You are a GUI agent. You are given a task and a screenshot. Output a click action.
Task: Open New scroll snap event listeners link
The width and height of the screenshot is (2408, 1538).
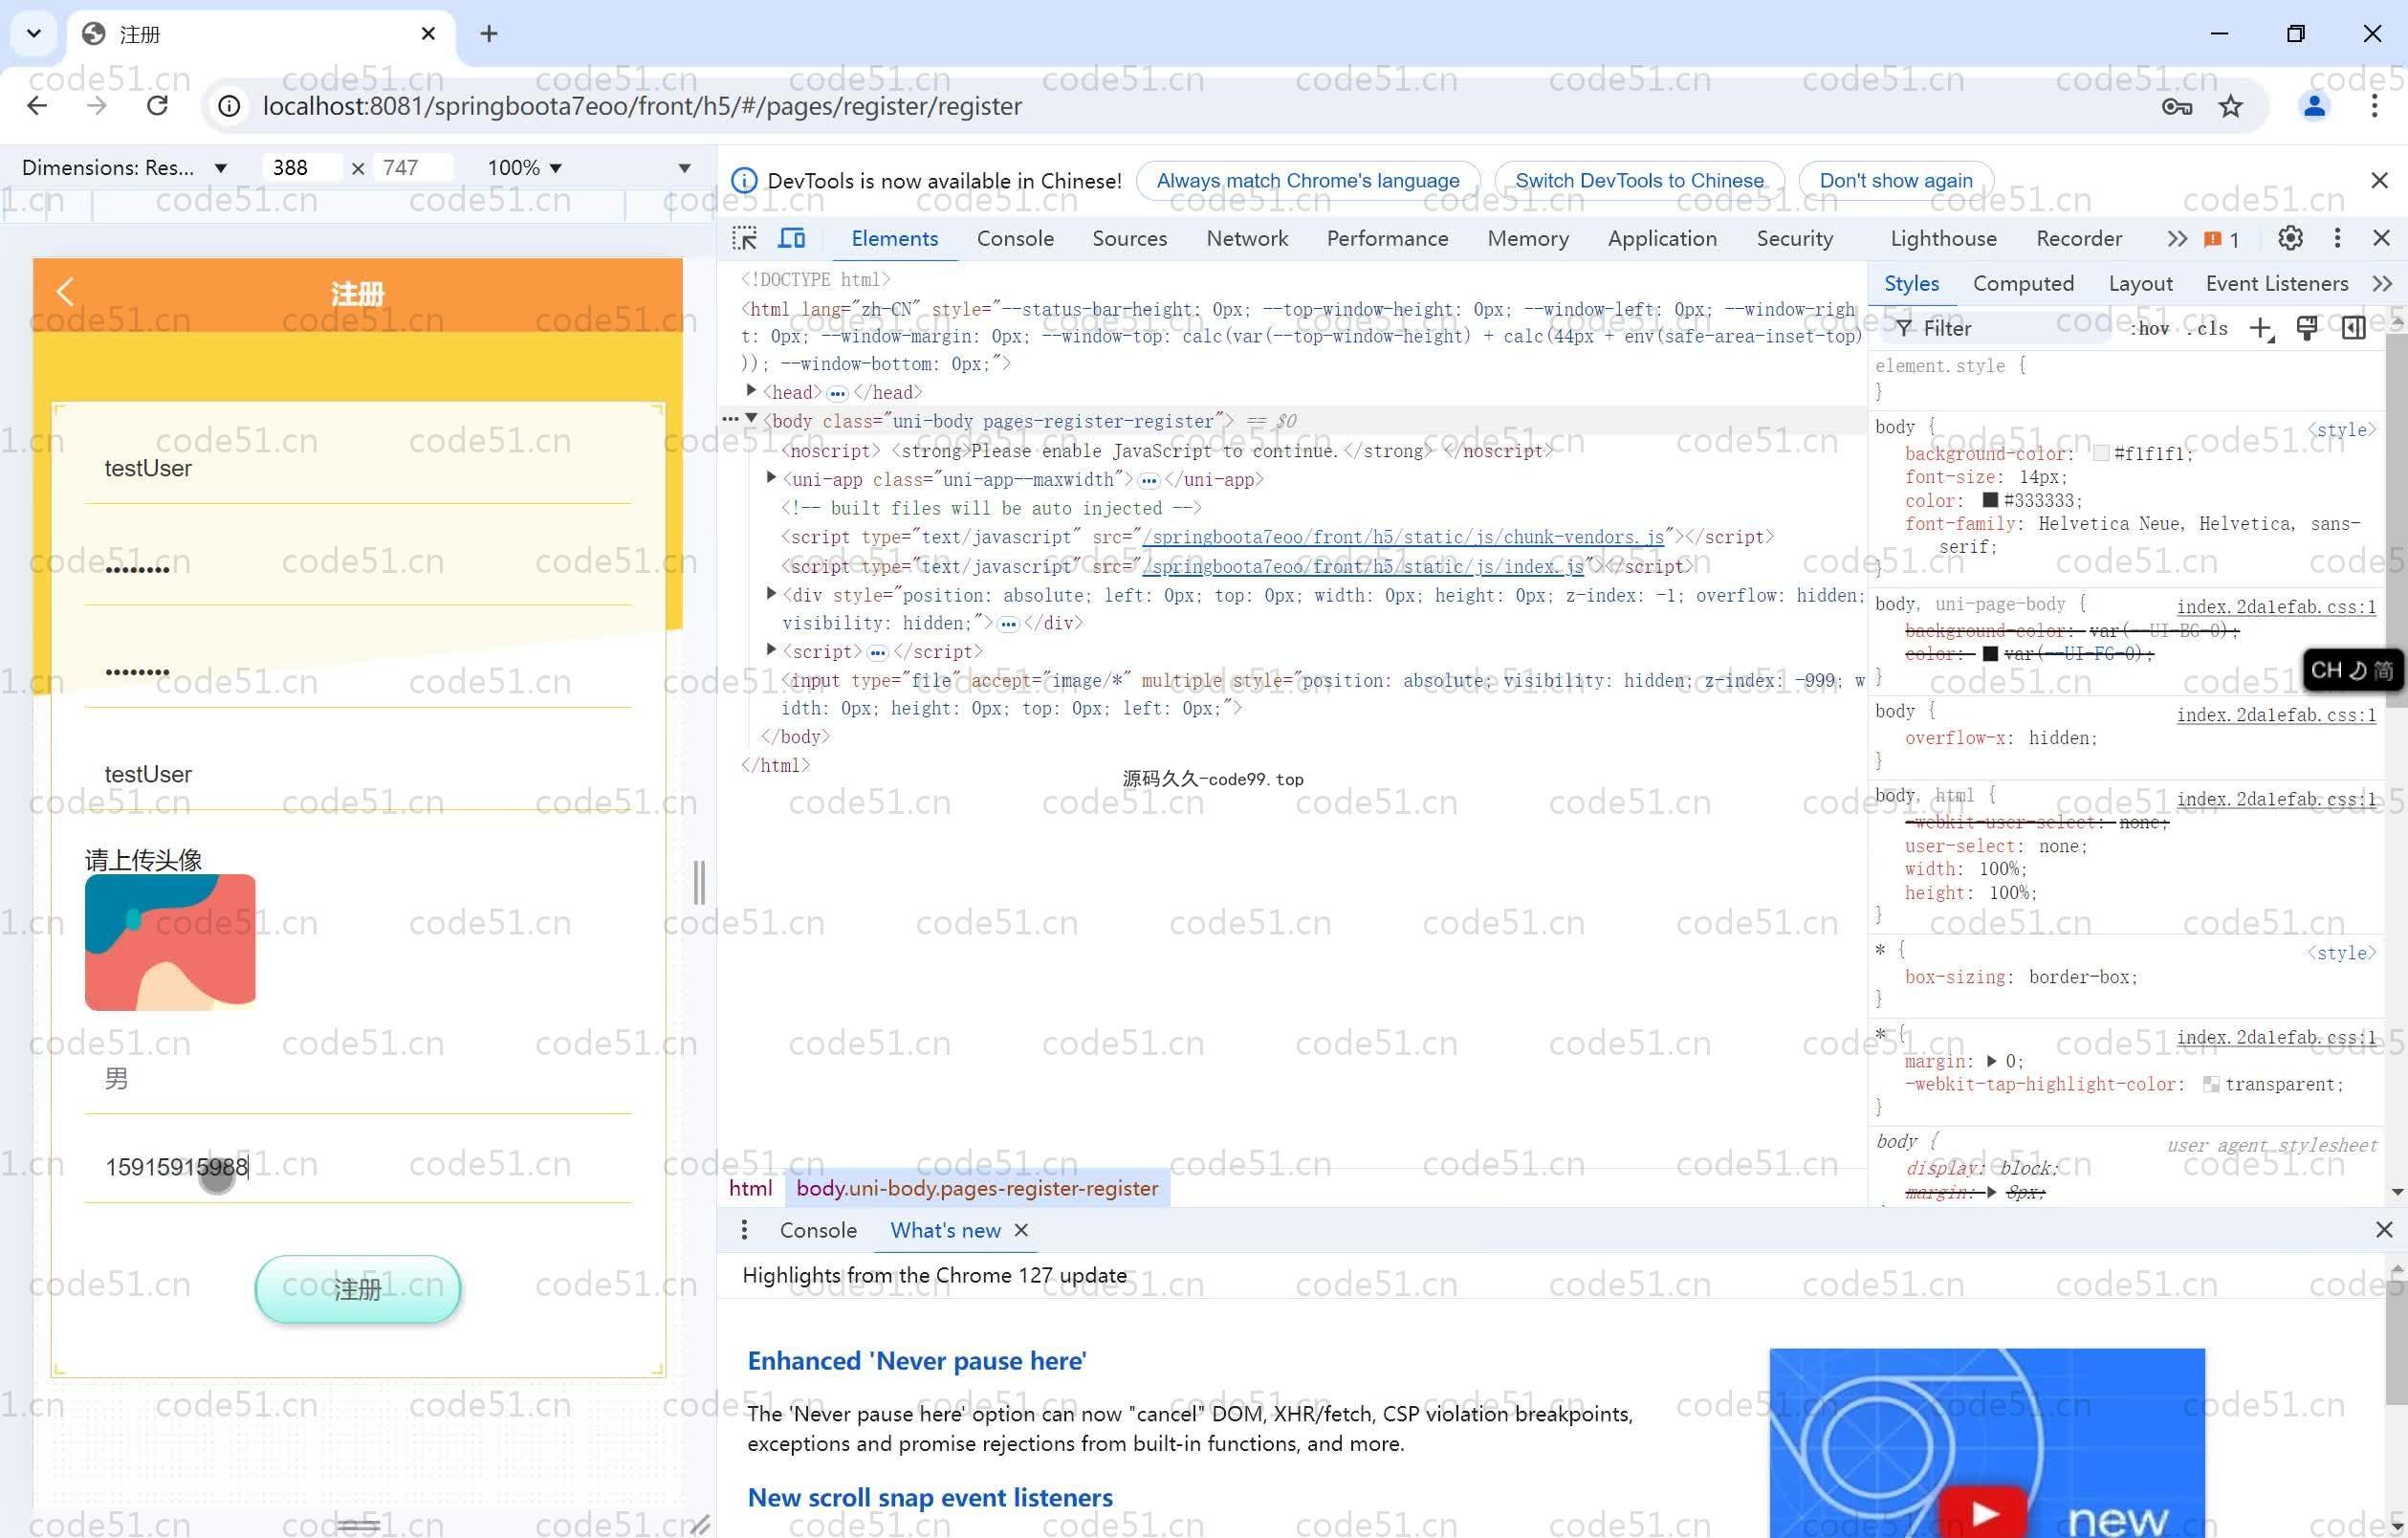click(930, 1498)
